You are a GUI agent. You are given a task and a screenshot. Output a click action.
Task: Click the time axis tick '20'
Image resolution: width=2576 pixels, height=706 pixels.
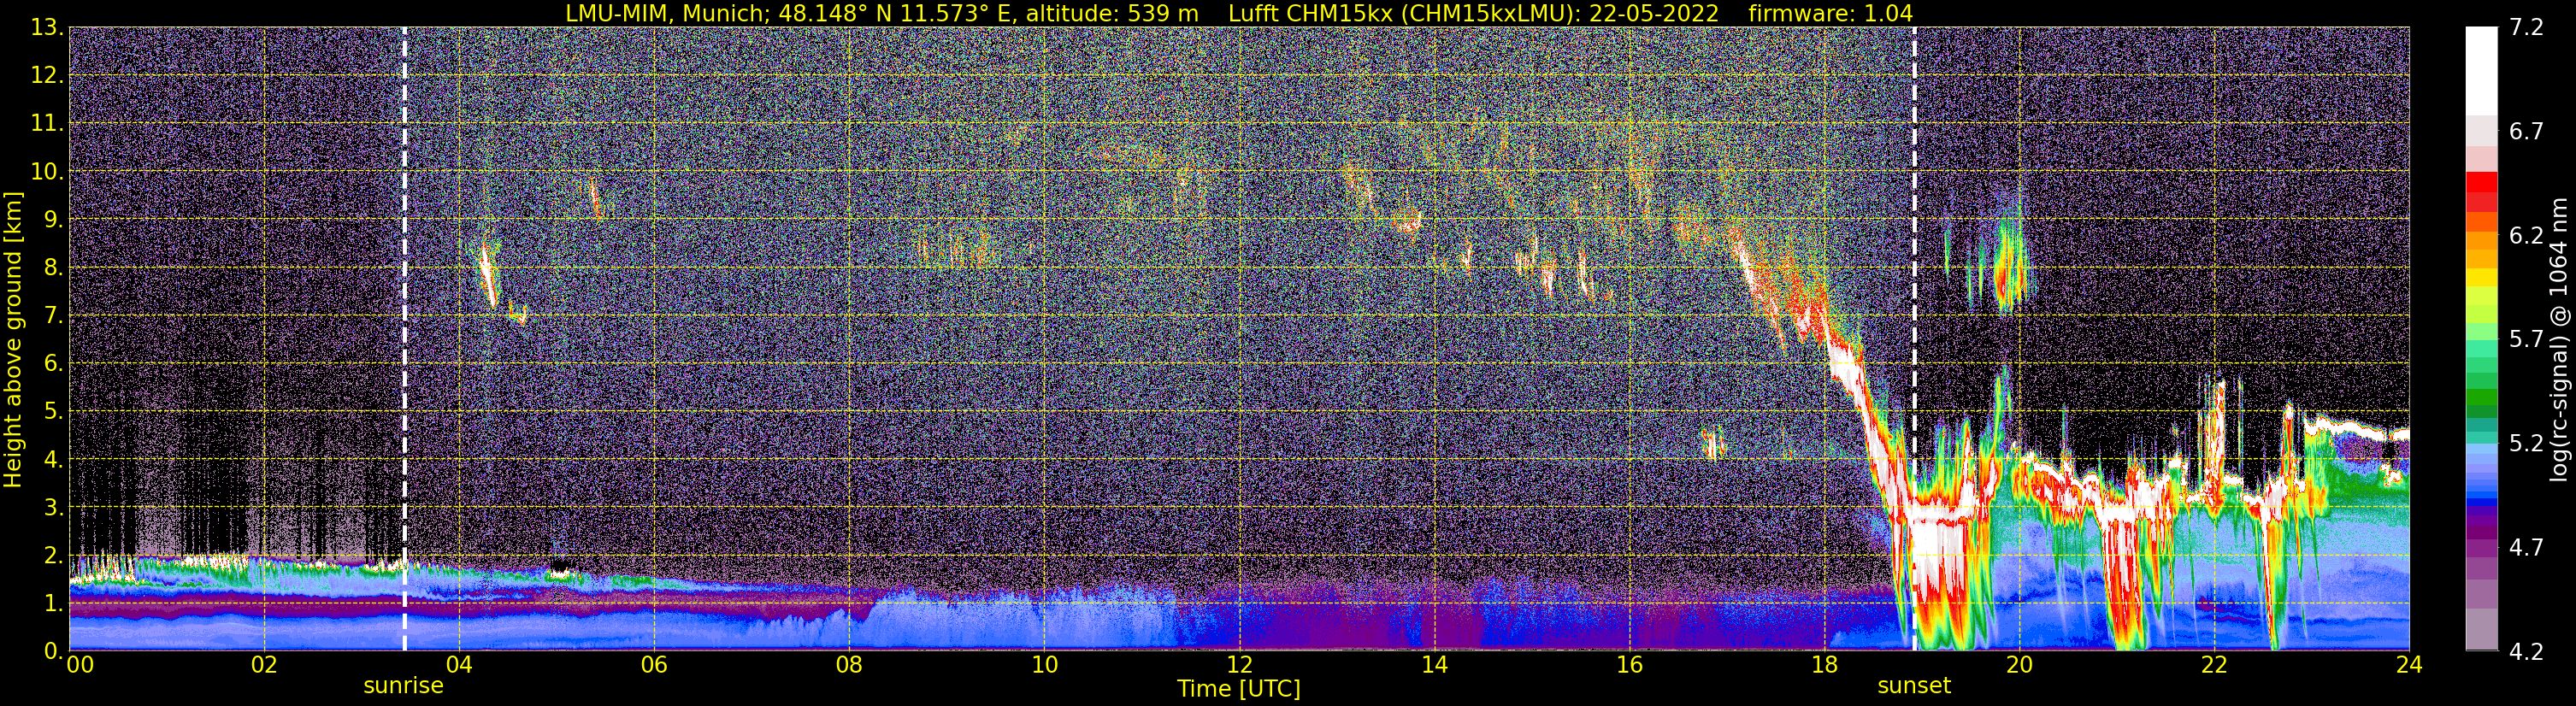pos(2019,665)
